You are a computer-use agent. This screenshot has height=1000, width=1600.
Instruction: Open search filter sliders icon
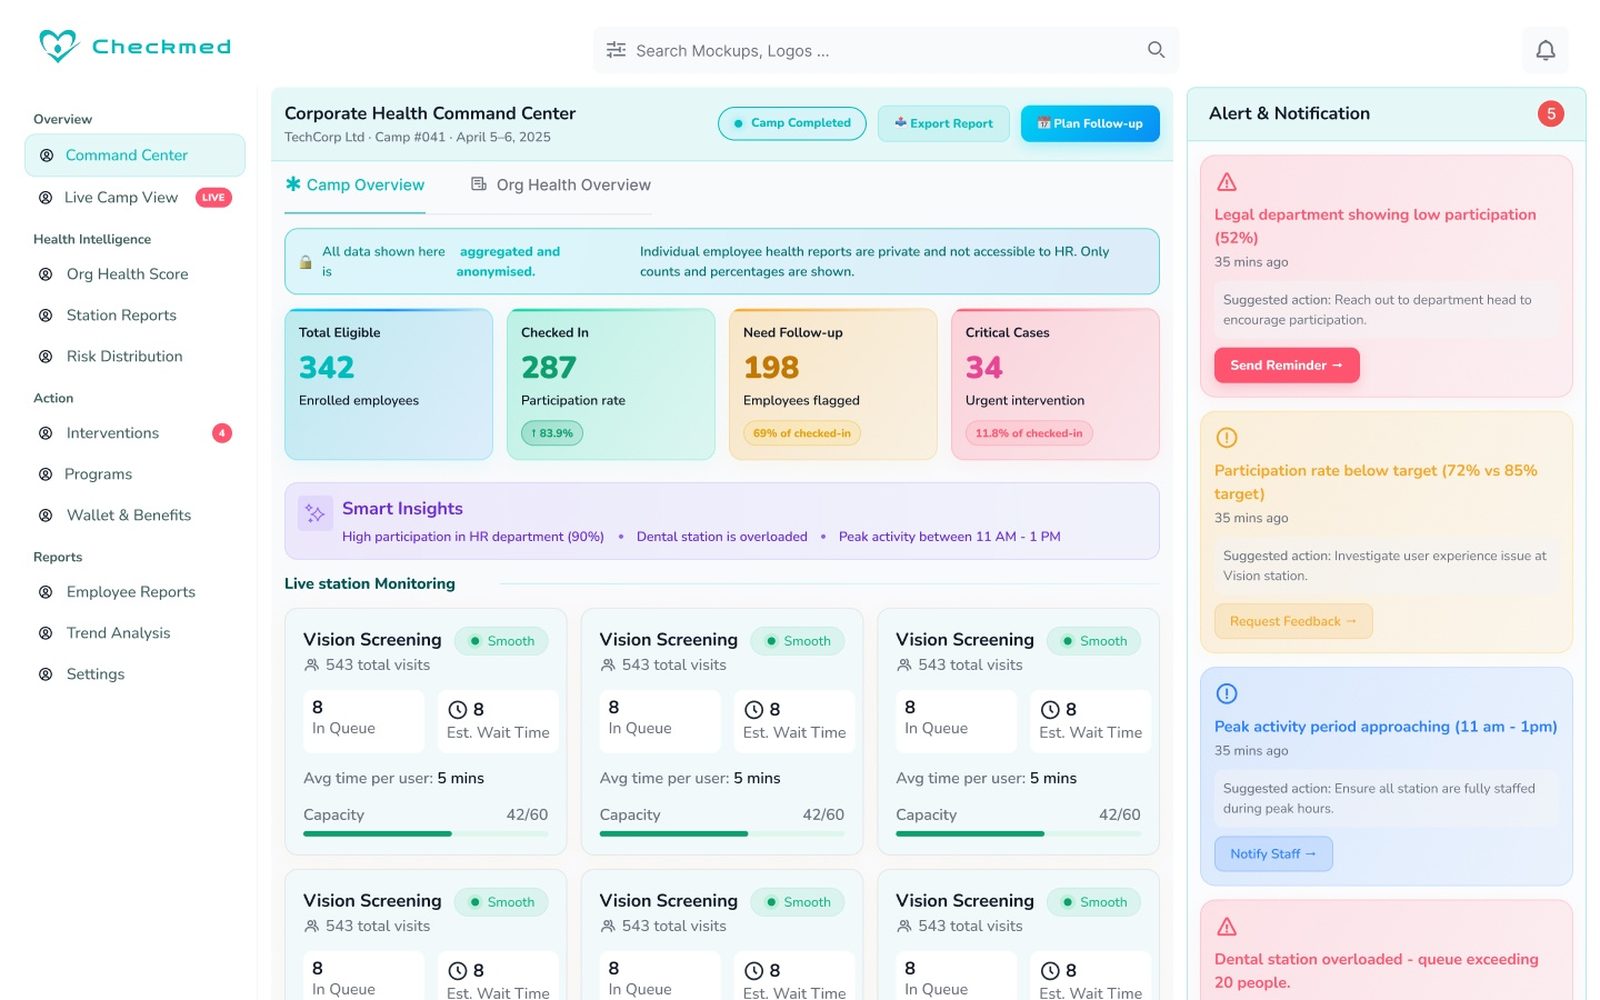[616, 50]
